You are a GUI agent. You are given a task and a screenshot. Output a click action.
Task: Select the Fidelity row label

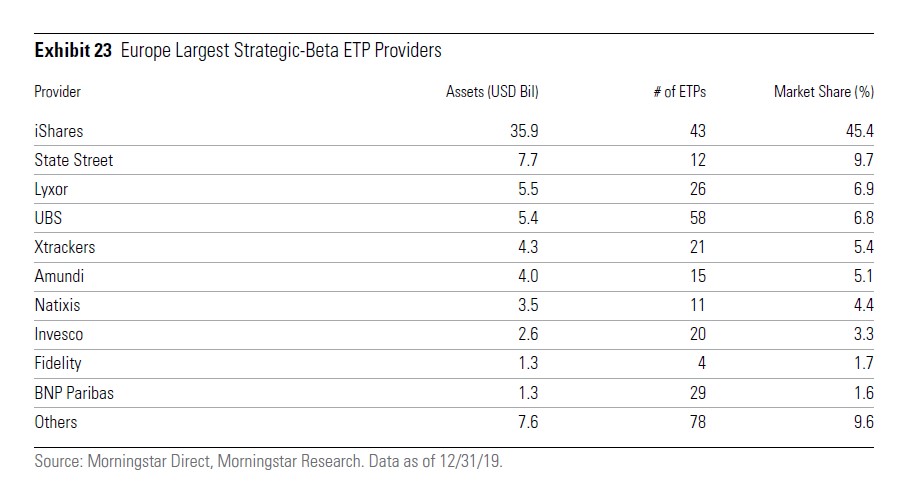point(58,363)
